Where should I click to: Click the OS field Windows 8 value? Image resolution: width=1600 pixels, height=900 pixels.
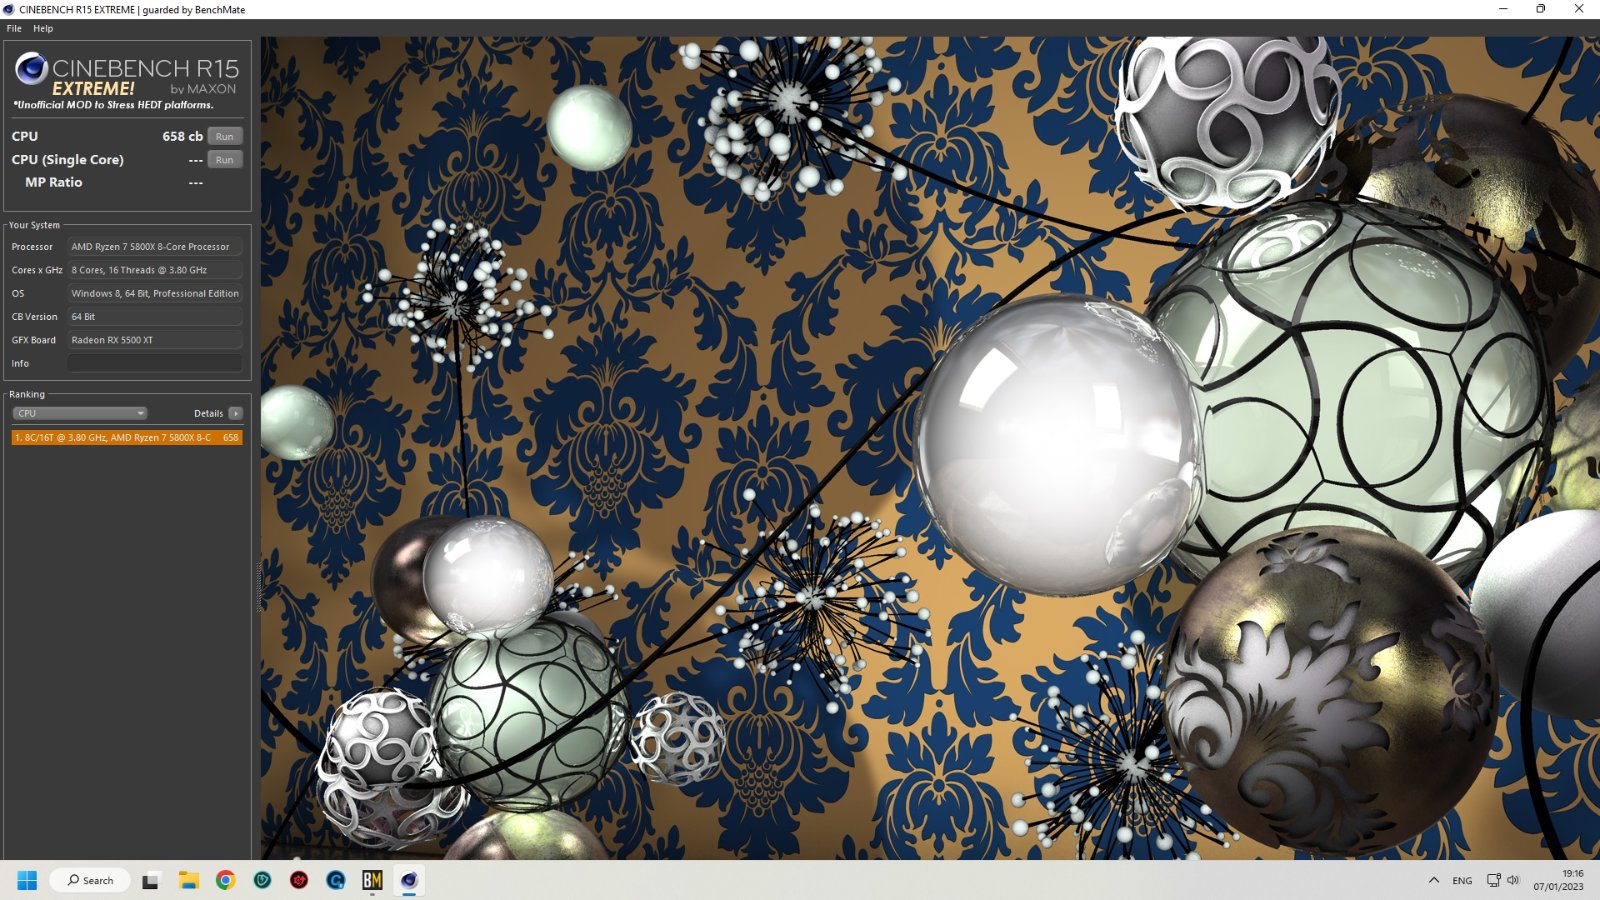(155, 293)
